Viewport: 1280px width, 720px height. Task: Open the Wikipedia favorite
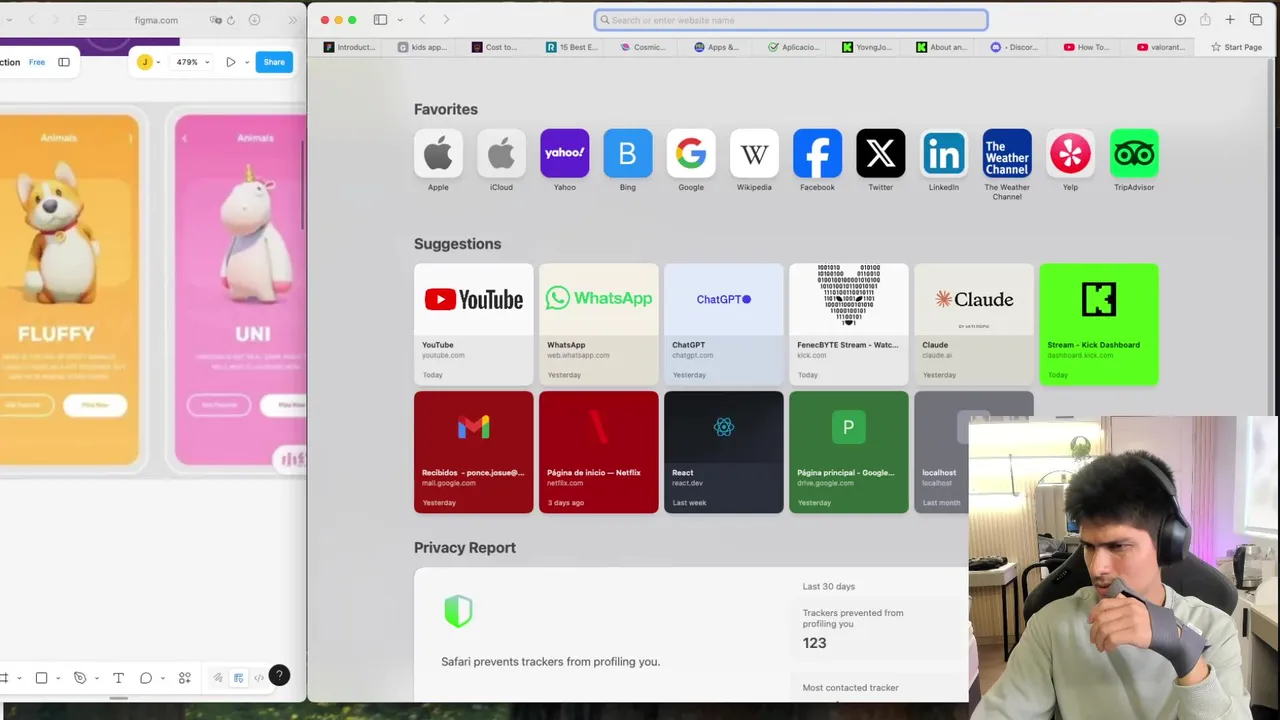(754, 153)
